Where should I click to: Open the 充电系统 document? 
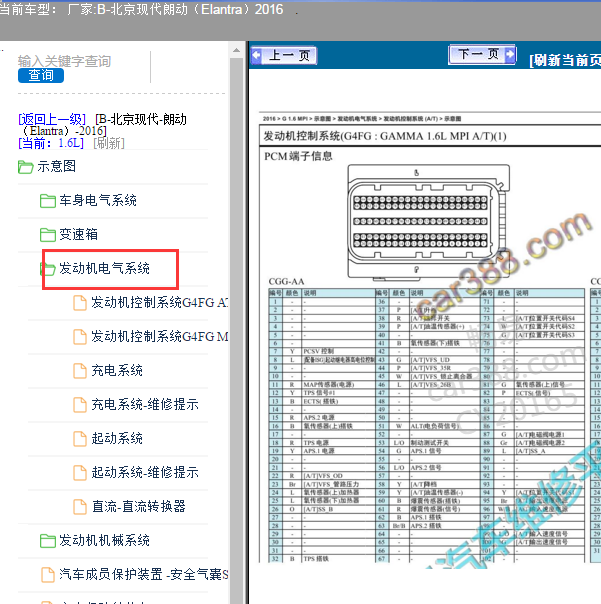pos(117,371)
